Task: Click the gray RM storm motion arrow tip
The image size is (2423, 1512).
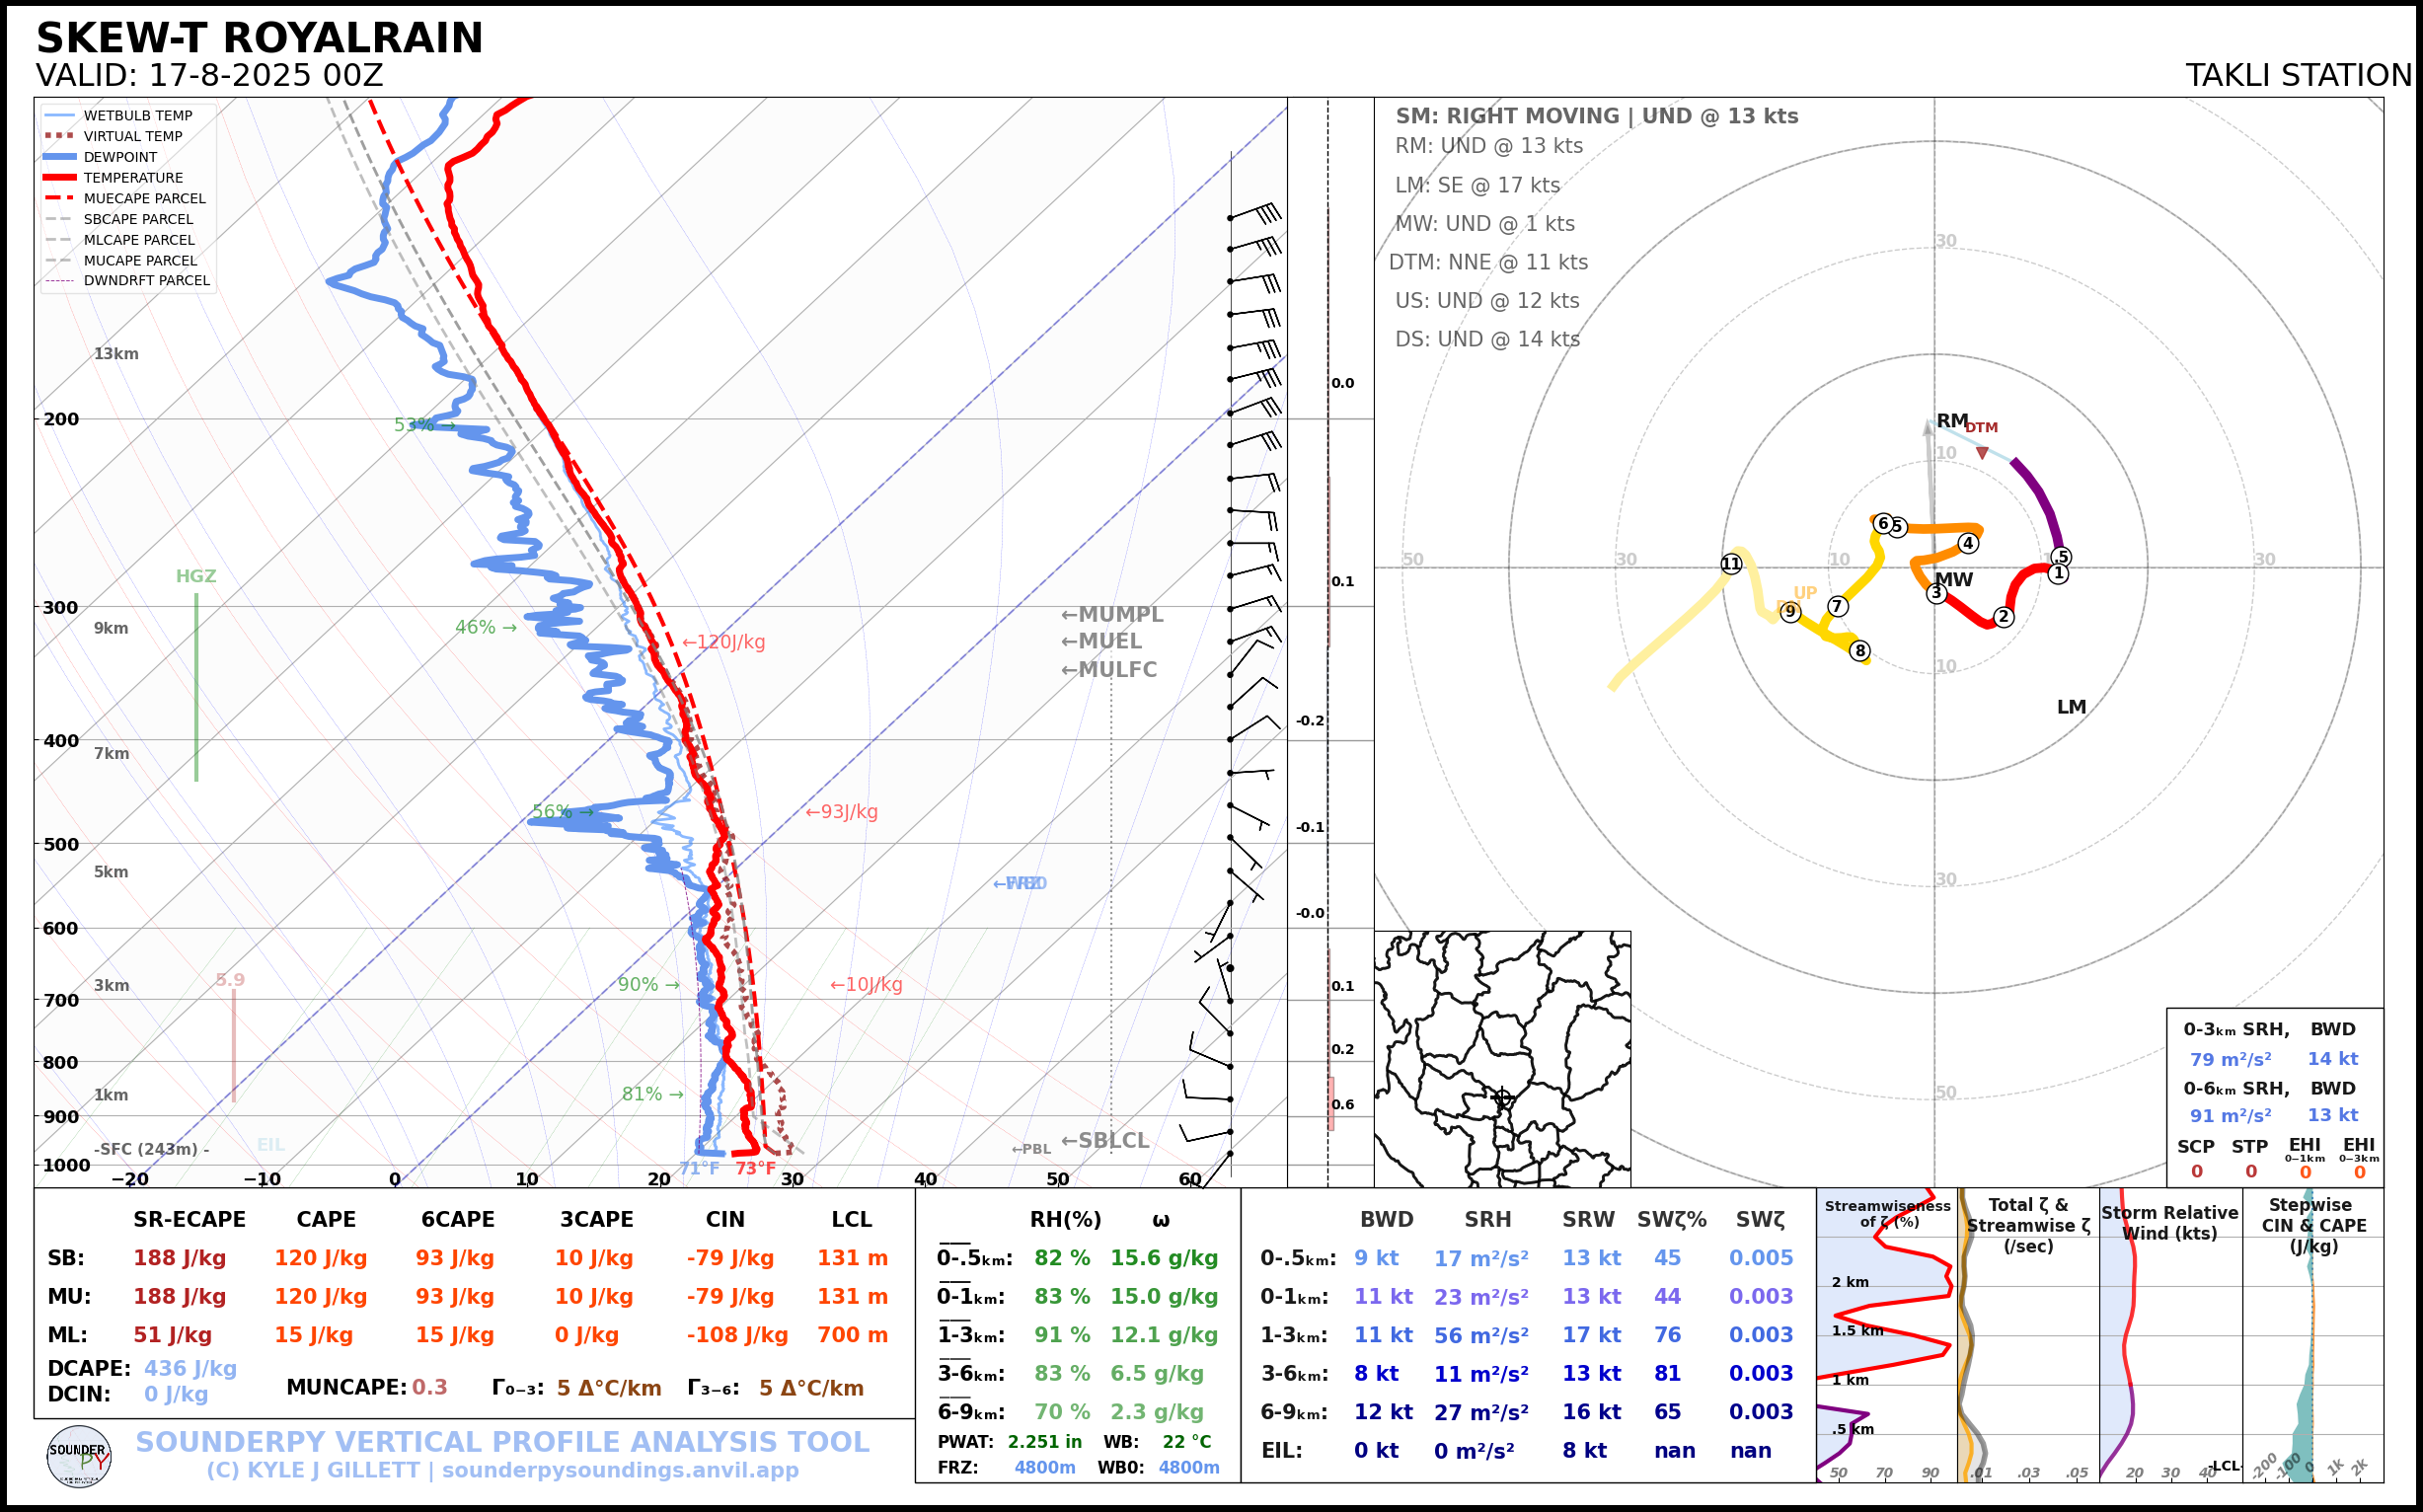Action: 1928,424
